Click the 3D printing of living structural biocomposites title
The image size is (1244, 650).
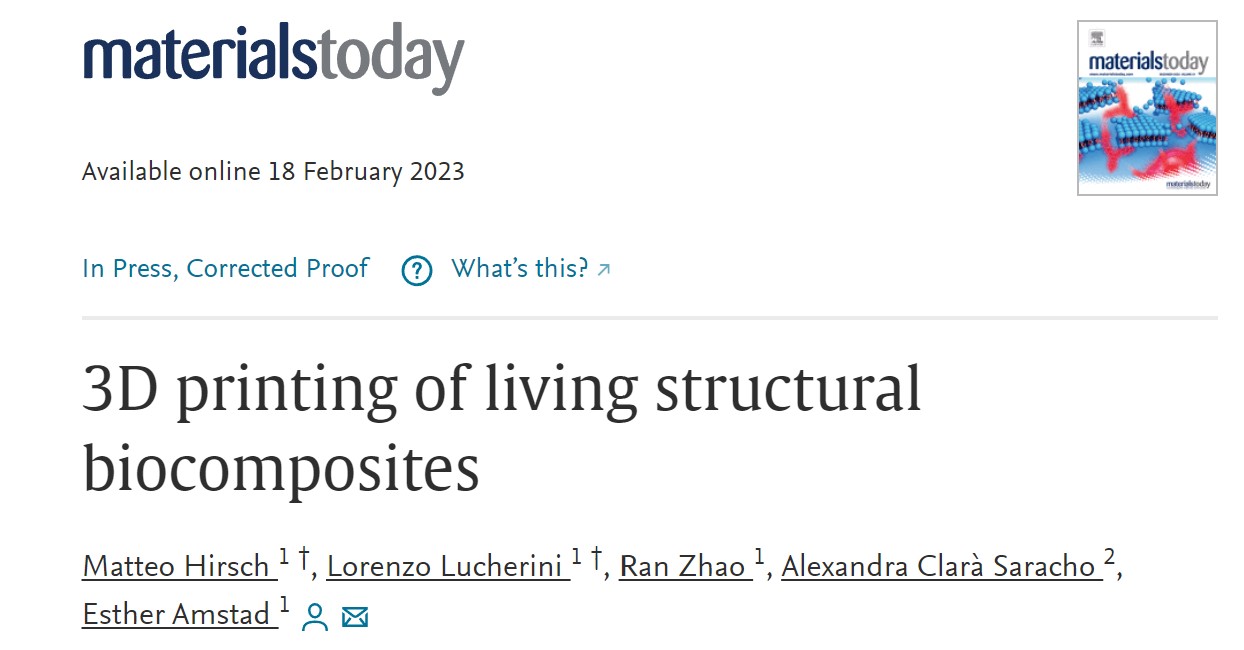tap(501, 428)
